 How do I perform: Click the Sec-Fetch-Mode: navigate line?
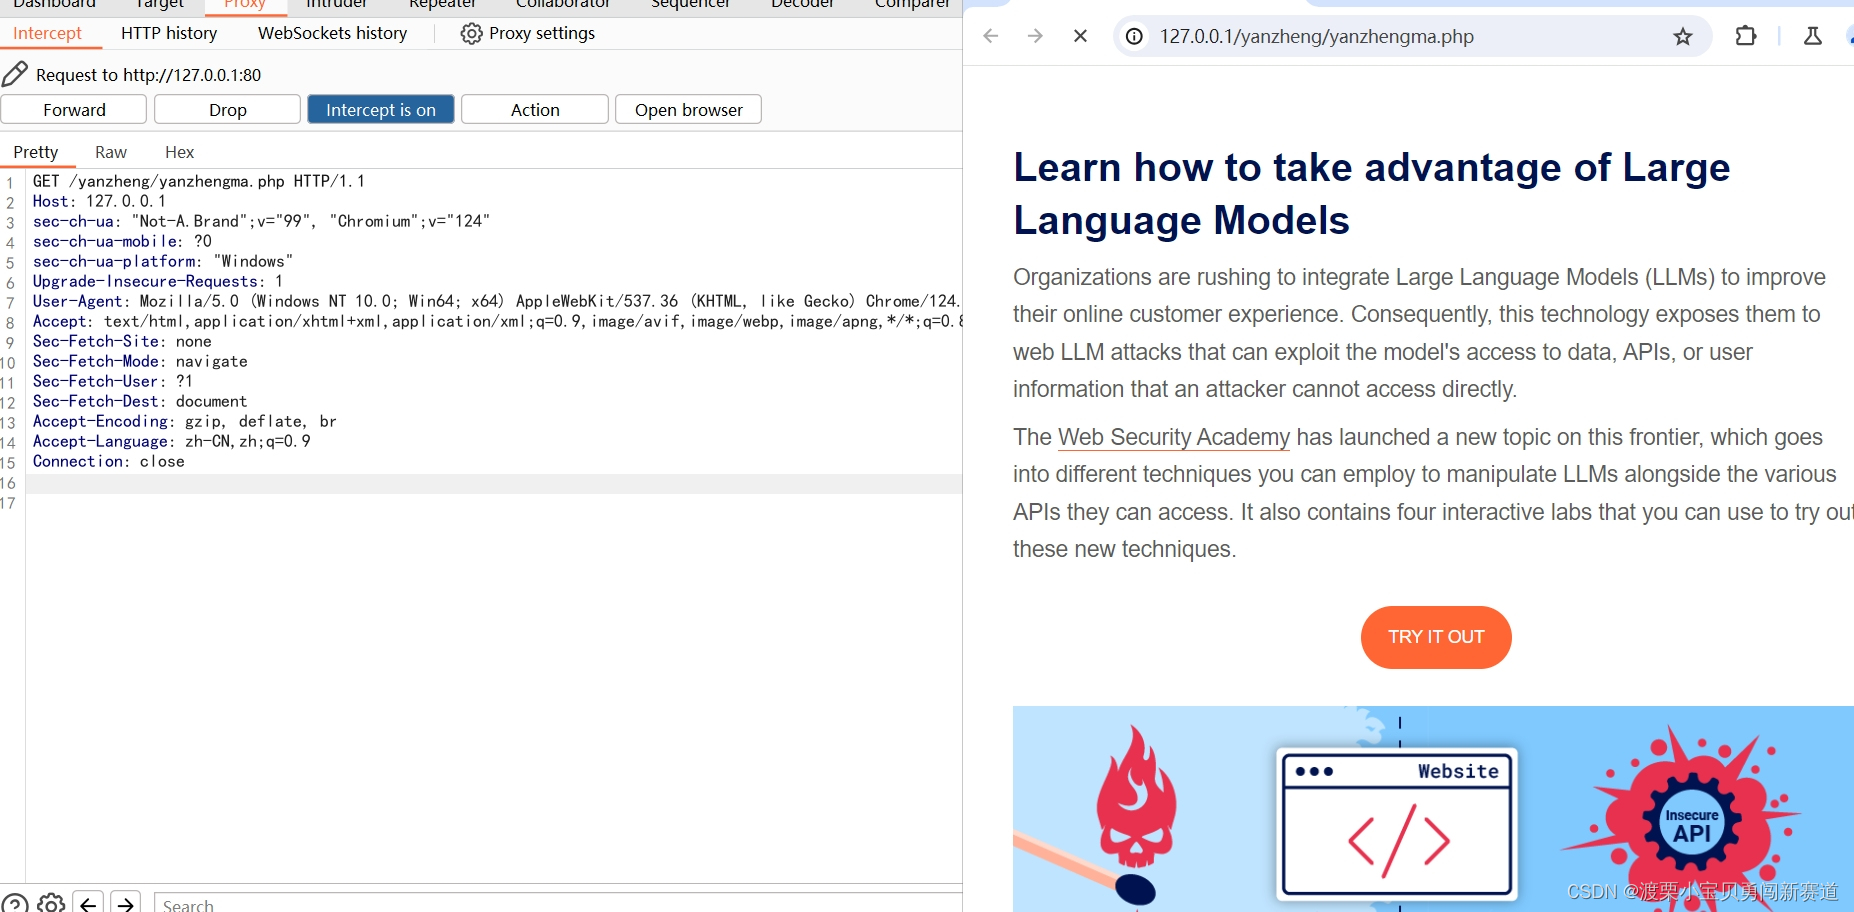point(140,361)
